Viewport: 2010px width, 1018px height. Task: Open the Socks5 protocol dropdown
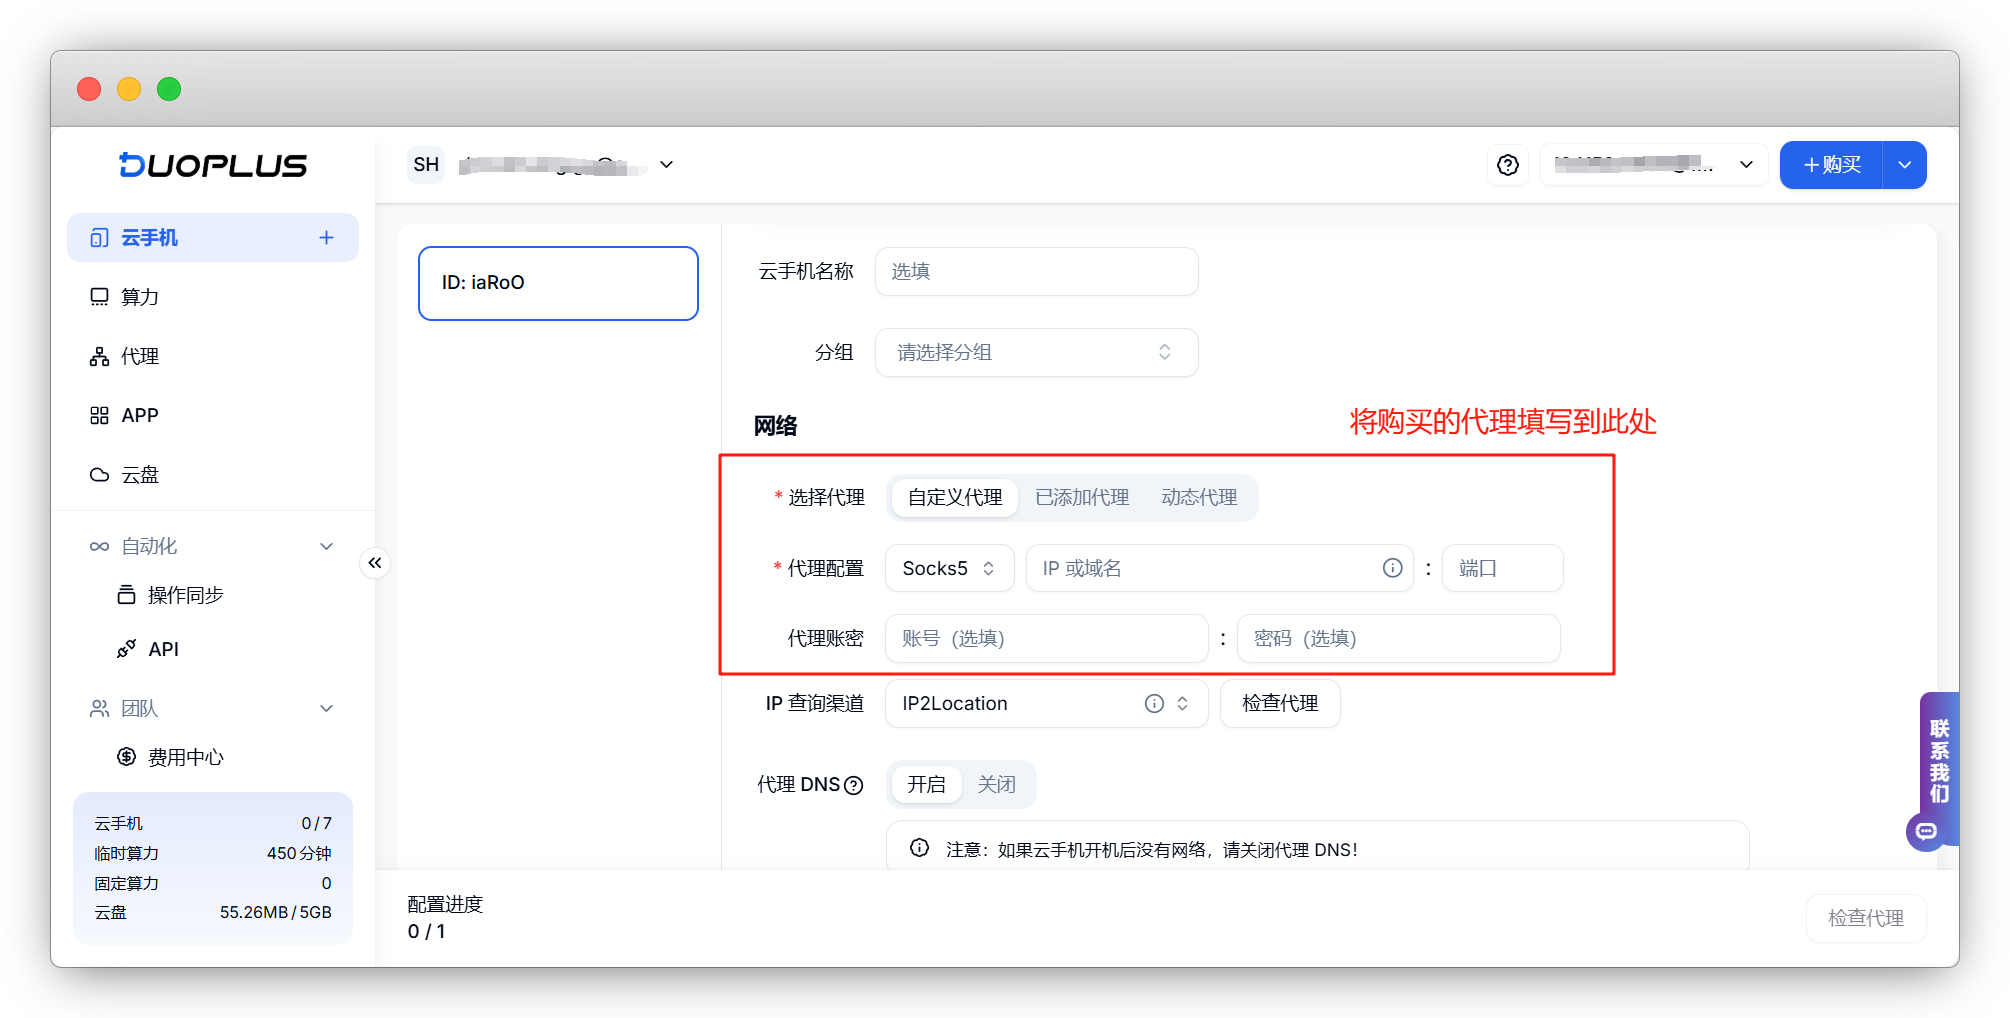coord(948,568)
